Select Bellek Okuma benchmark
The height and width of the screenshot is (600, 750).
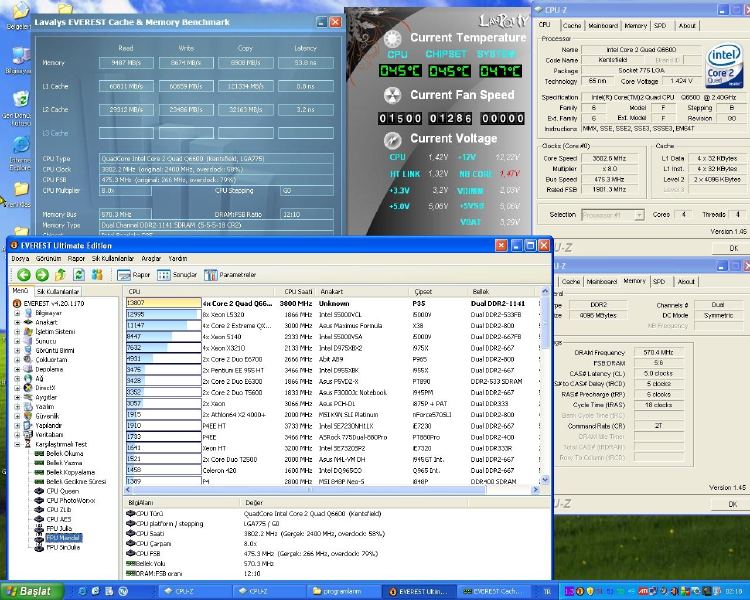[x=65, y=454]
